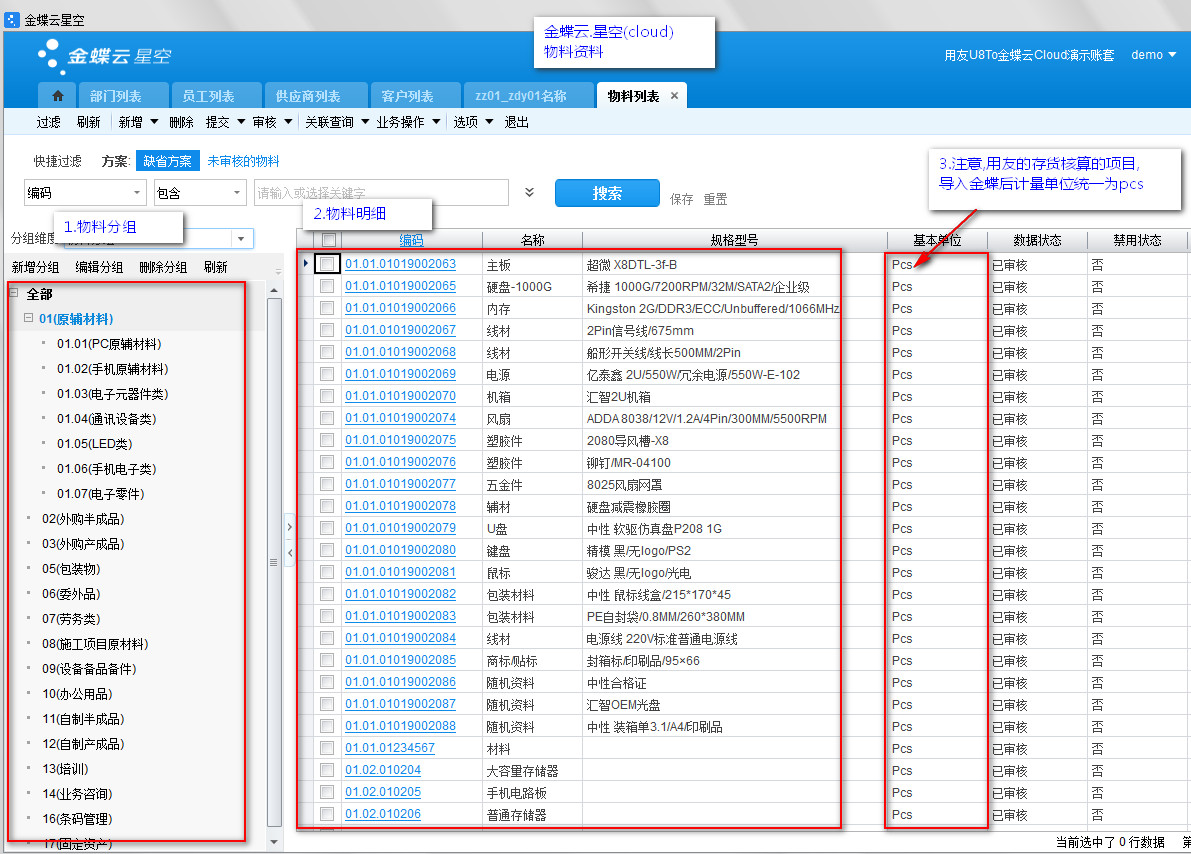Expand the double-chevron advanced filter icon
1191x854 pixels.
point(530,192)
